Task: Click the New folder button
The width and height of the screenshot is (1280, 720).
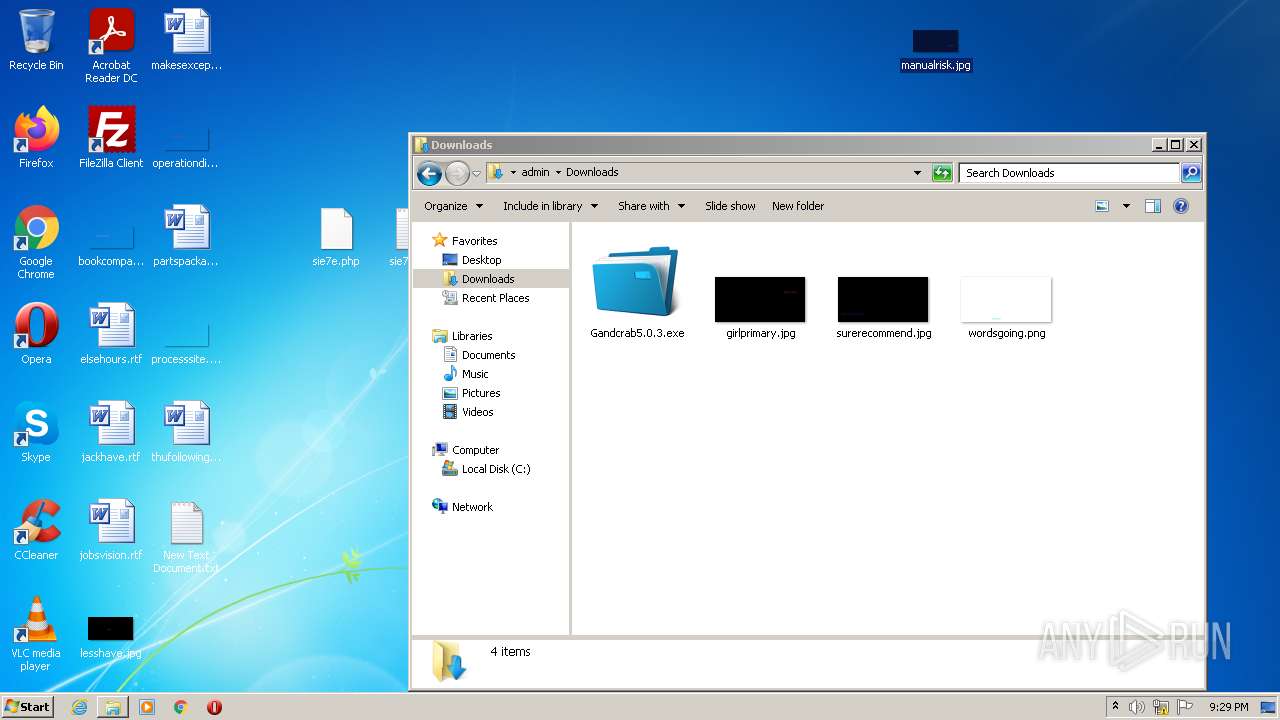Action: click(798, 206)
